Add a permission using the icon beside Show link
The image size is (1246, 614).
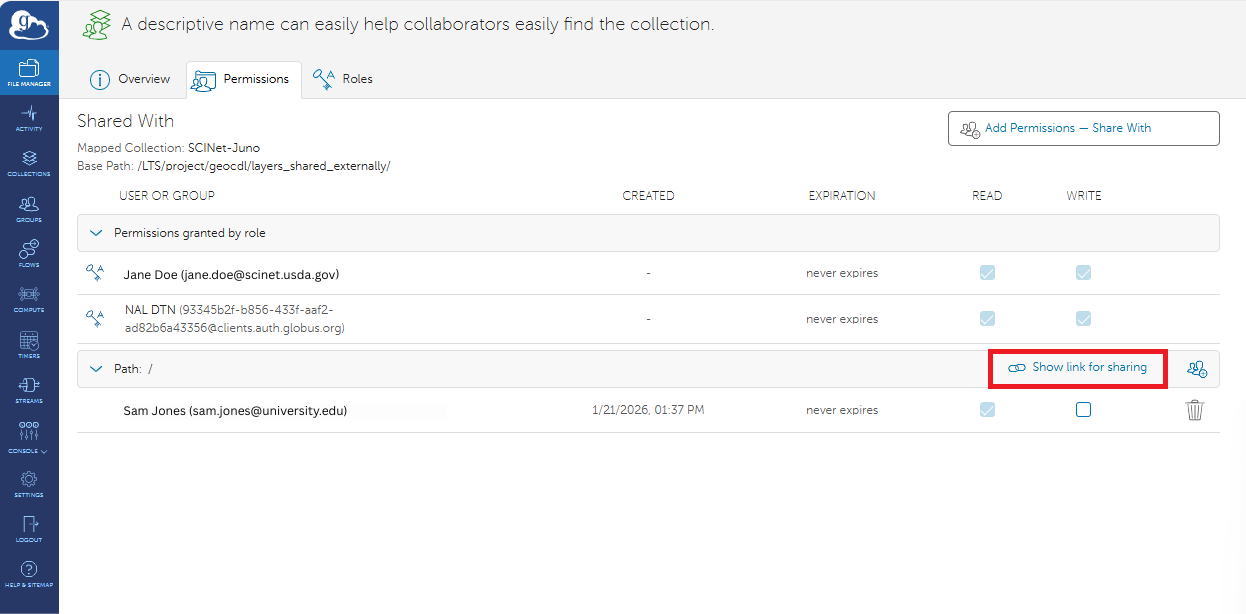point(1196,368)
